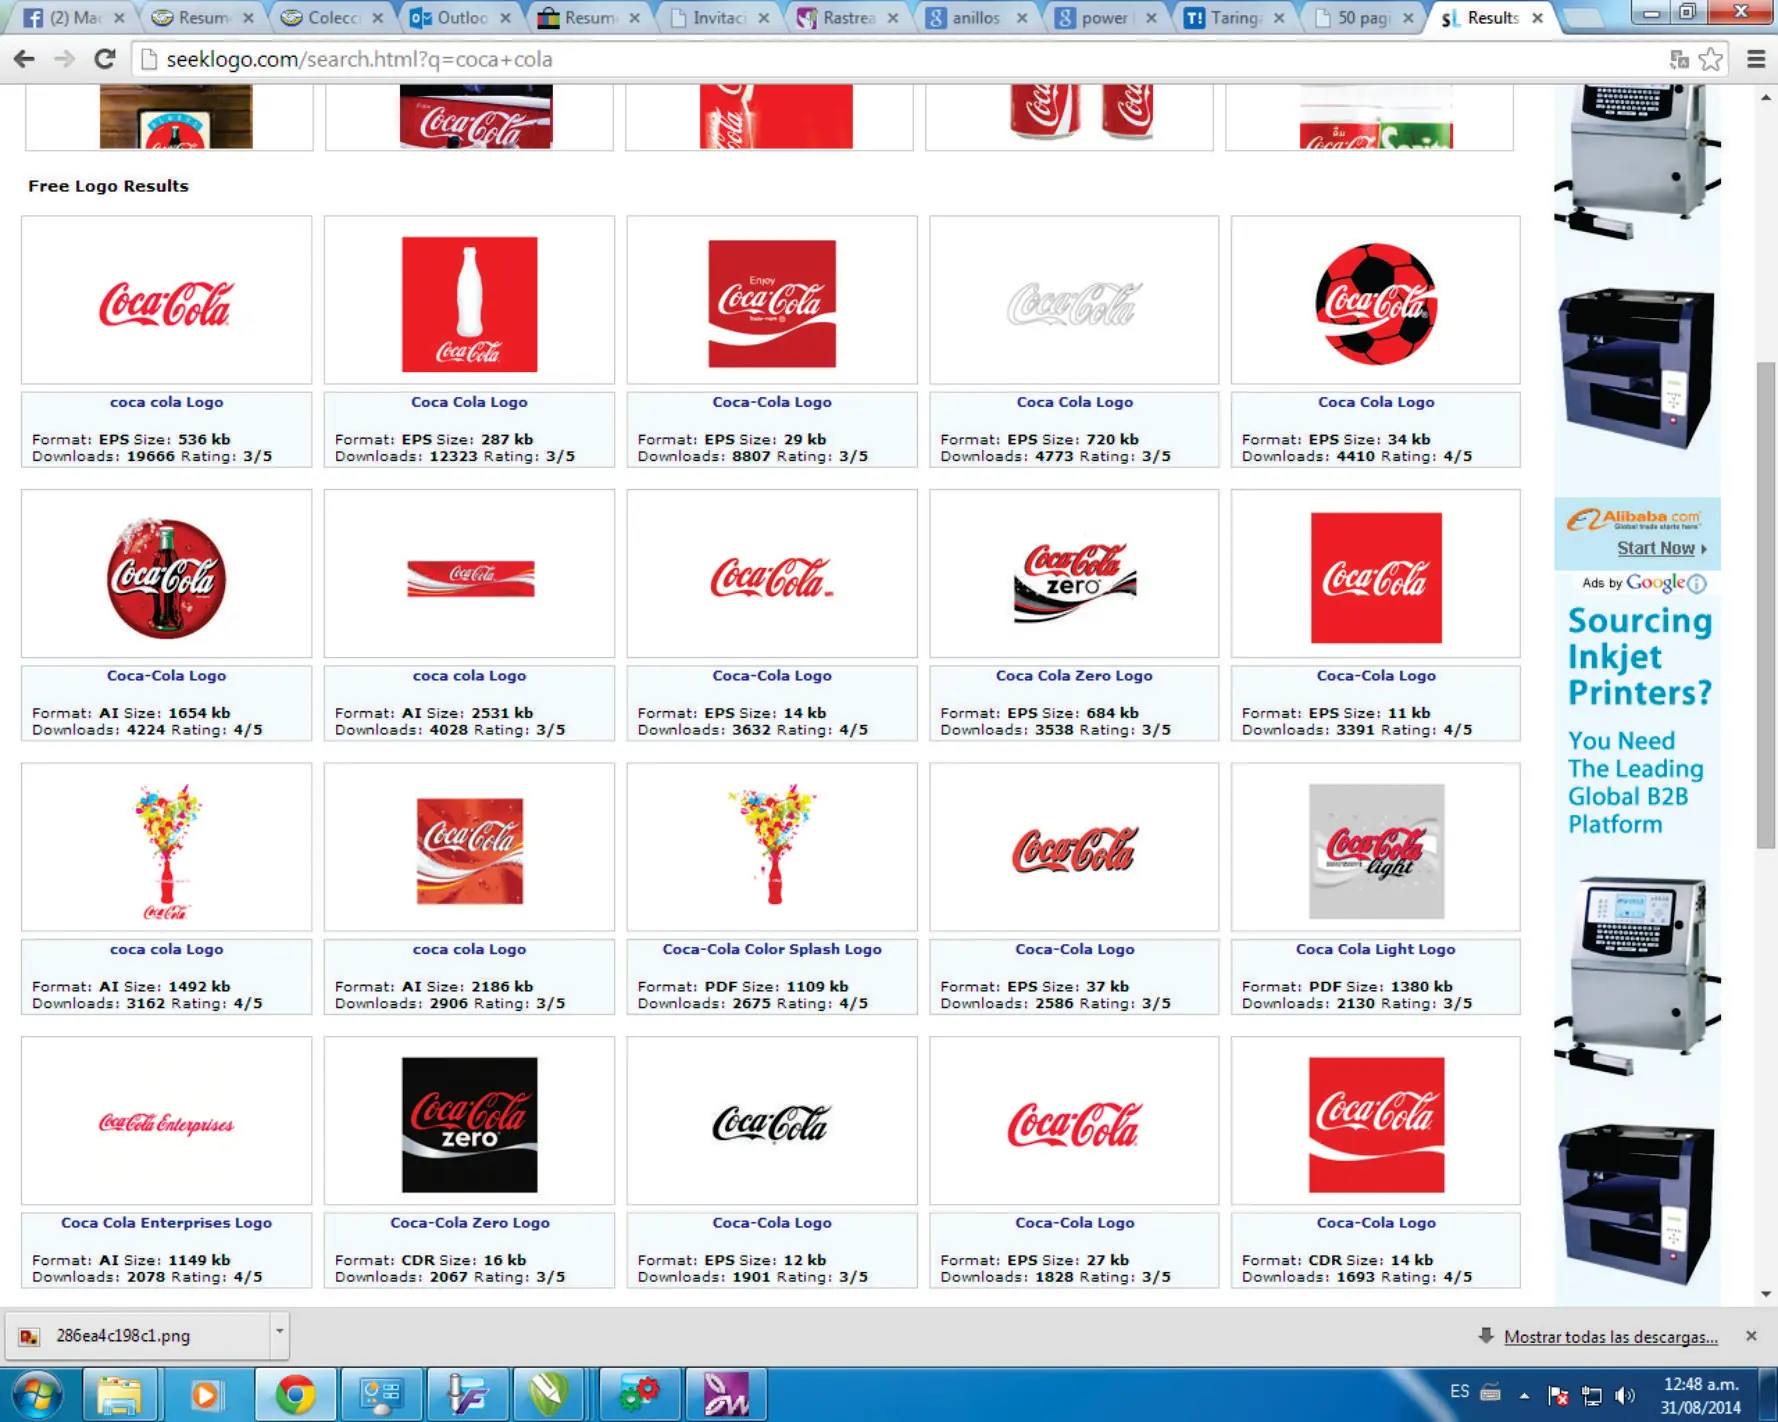Open the taskbar control panel app icon
Image resolution: width=1778 pixels, height=1422 pixels.
(x=381, y=1394)
